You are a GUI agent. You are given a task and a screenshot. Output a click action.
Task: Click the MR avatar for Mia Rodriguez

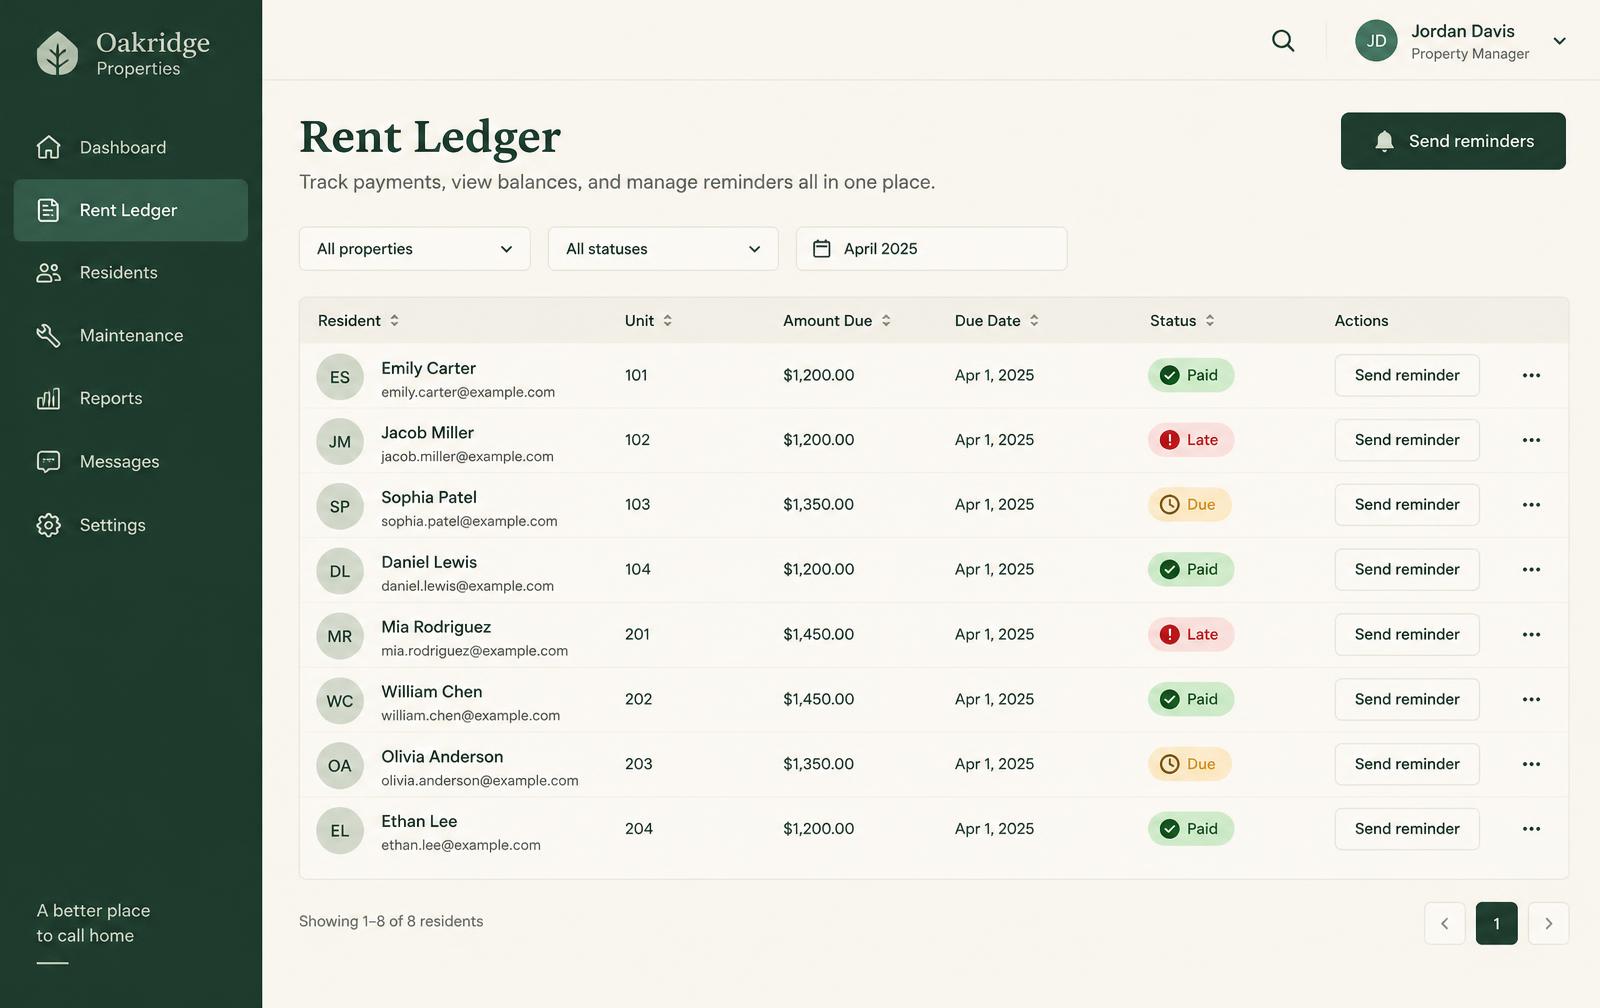pyautogui.click(x=340, y=637)
